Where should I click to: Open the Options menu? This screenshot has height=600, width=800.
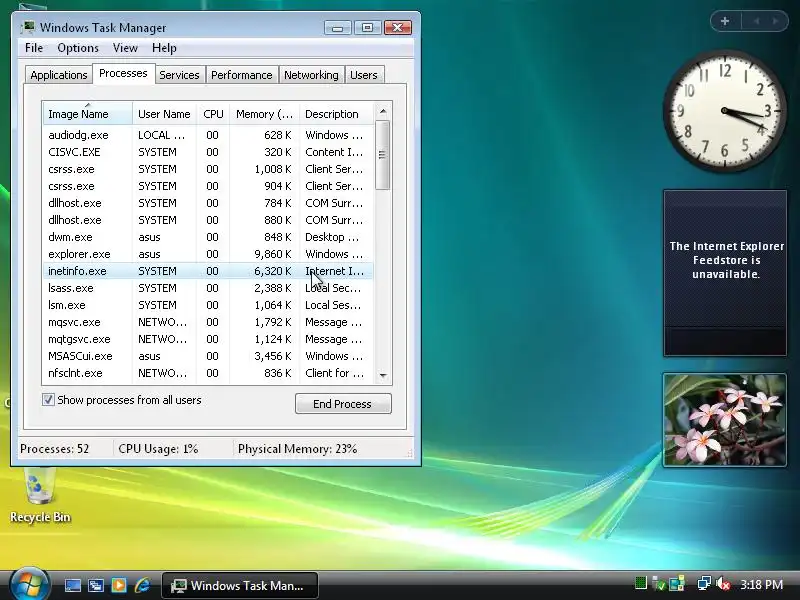(78, 48)
